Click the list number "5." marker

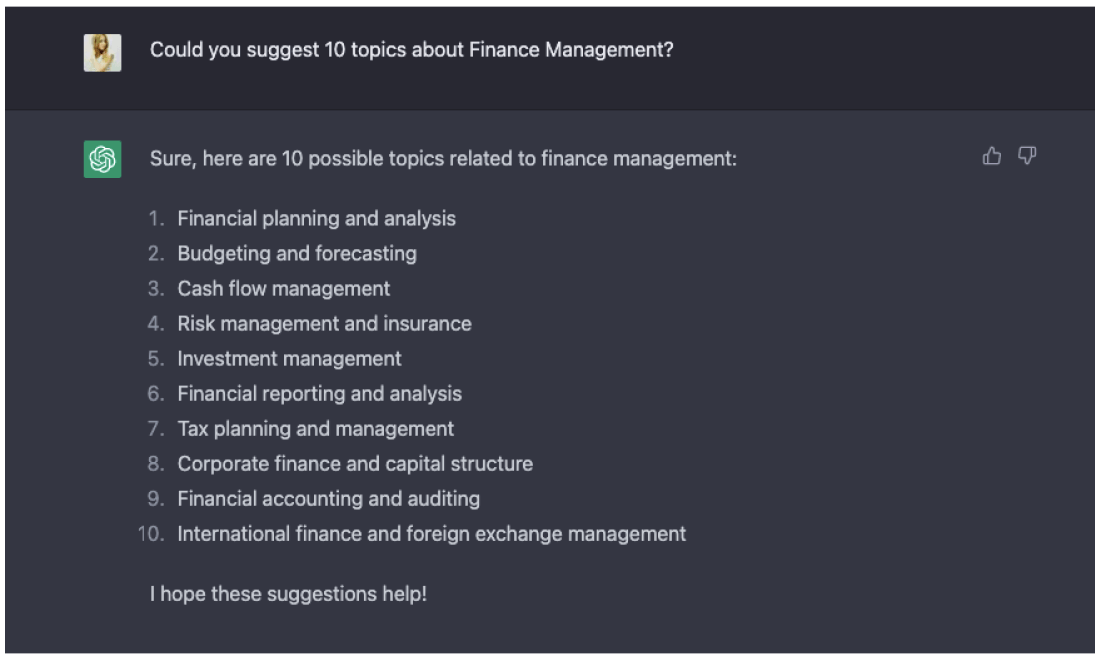(155, 359)
